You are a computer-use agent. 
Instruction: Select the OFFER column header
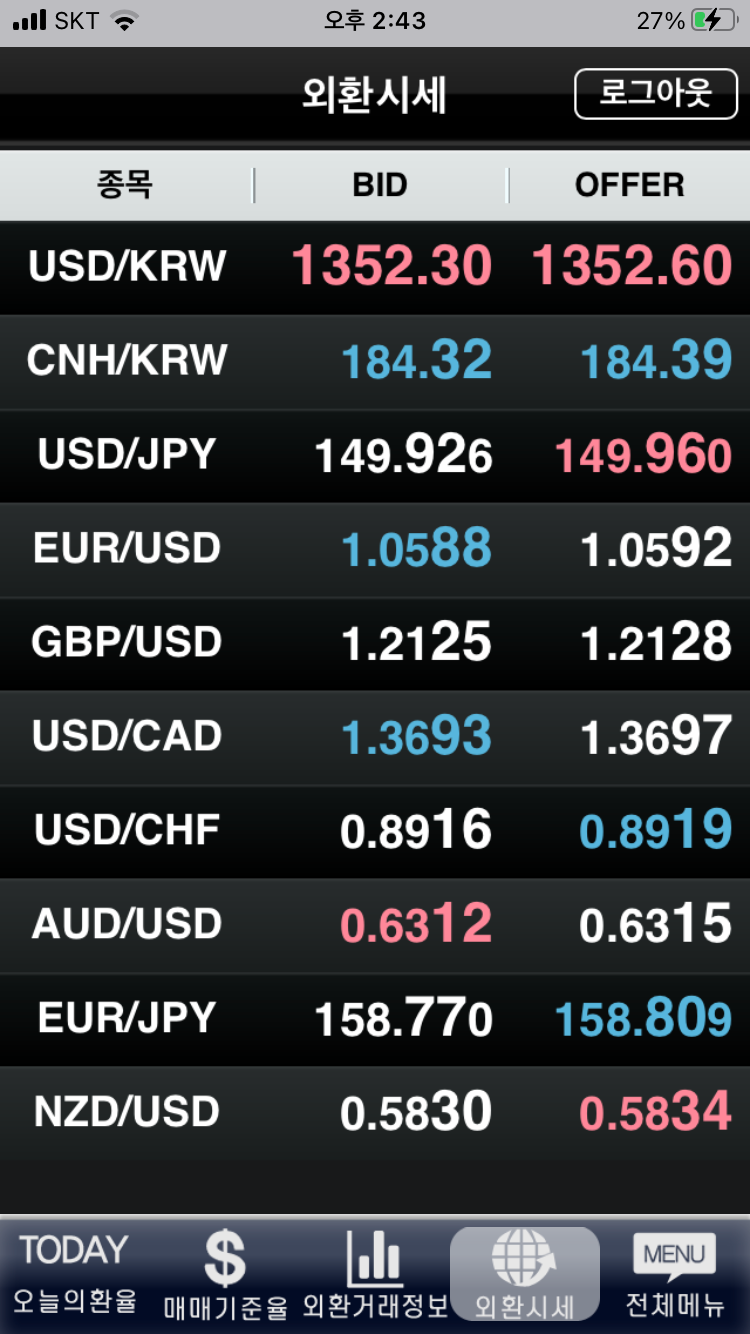click(x=629, y=185)
